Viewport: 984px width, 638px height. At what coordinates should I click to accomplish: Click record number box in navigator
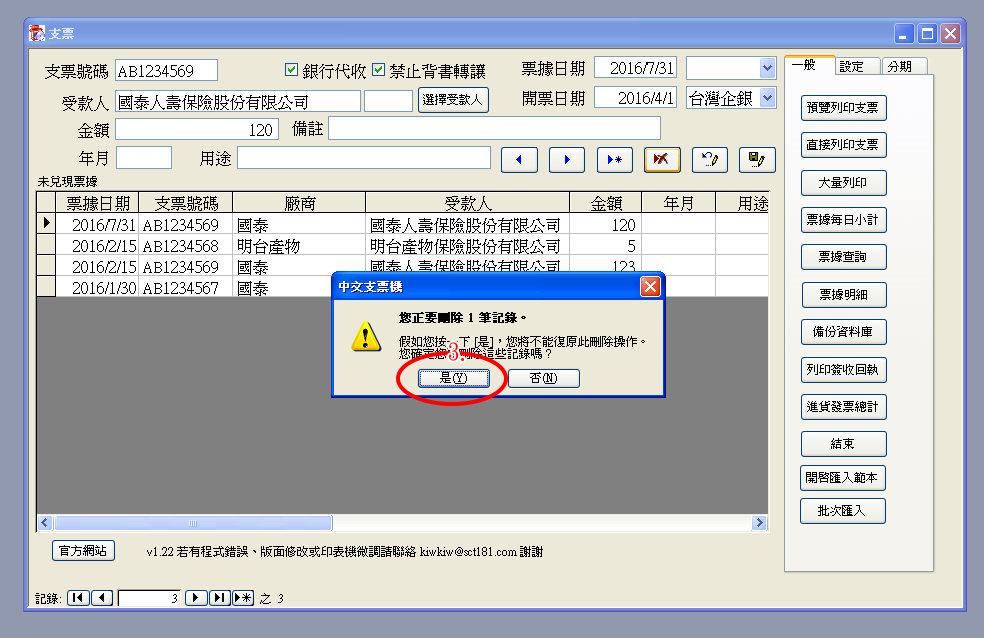tap(149, 598)
